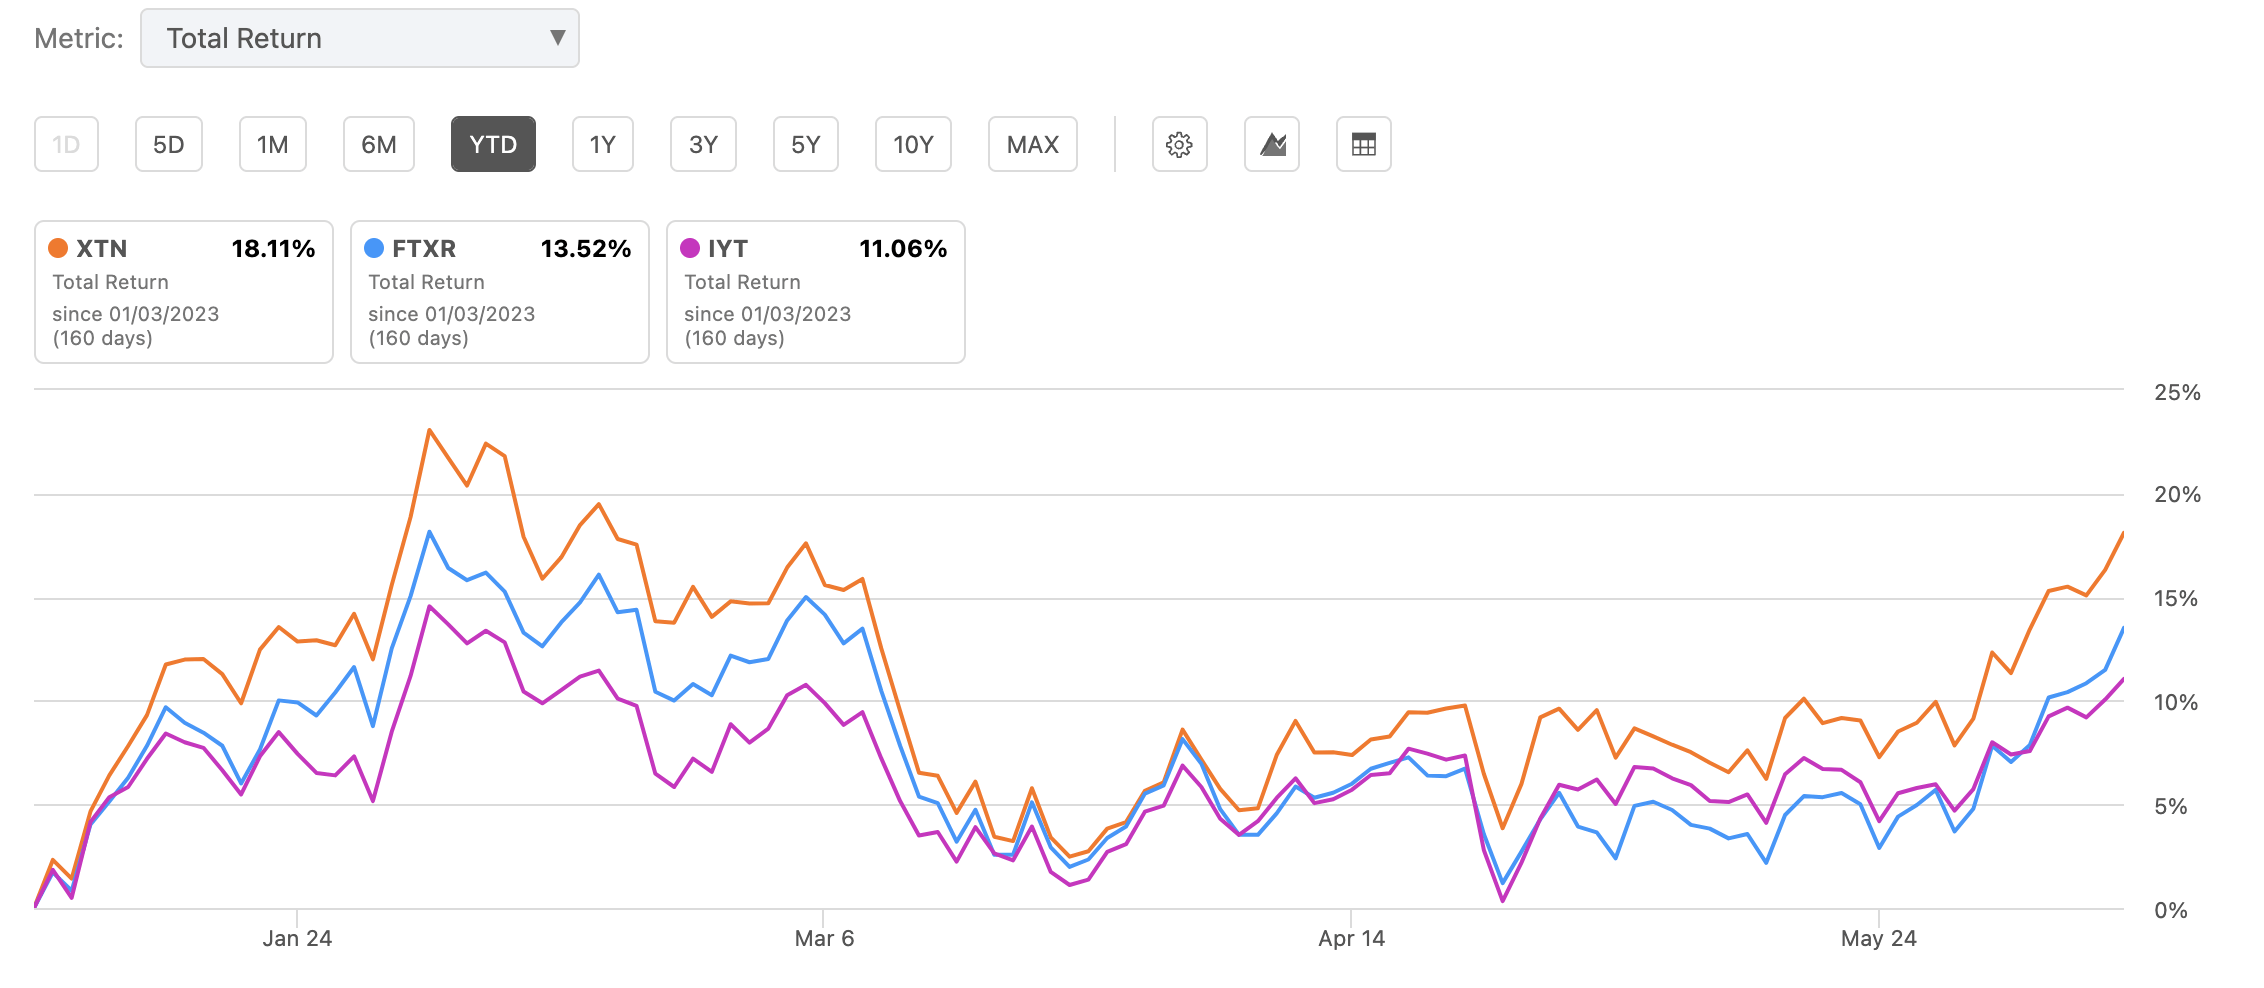This screenshot has width=2264, height=988.
Task: Toggle the FTXR series card
Action: pyautogui.click(x=499, y=292)
